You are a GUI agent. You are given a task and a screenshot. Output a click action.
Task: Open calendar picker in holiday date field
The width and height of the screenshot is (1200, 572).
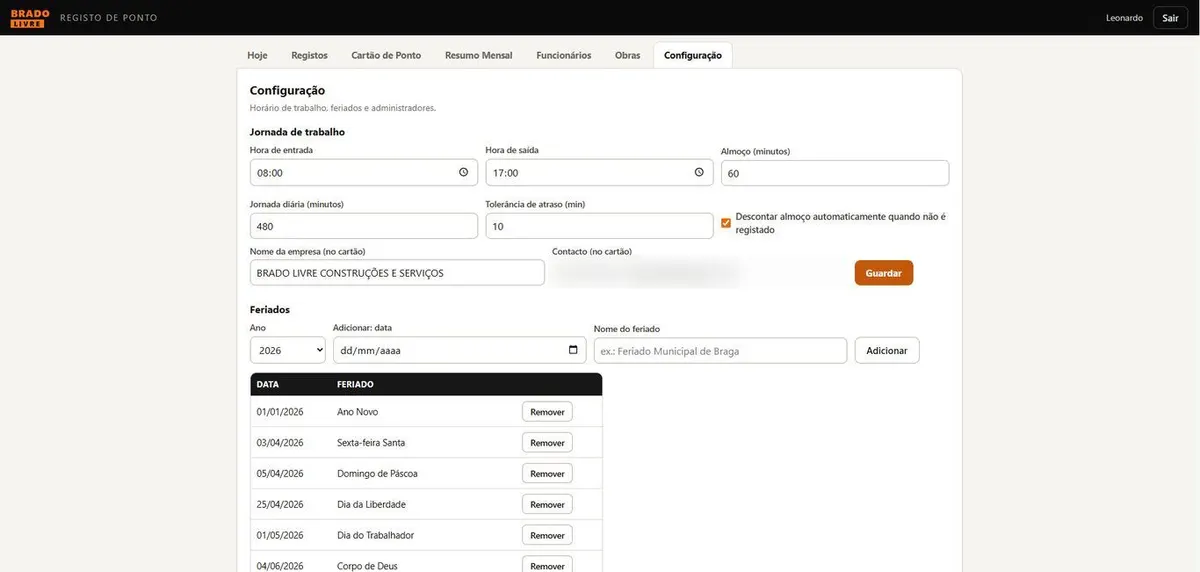coord(573,350)
